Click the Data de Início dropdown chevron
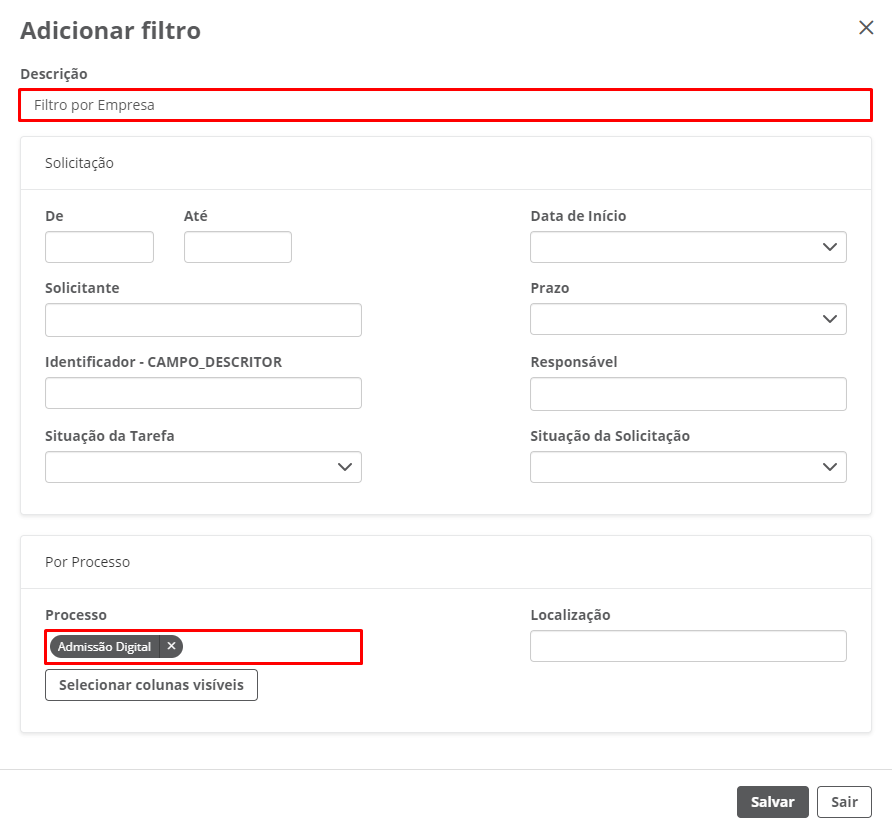This screenshot has height=831, width=892. tap(829, 247)
